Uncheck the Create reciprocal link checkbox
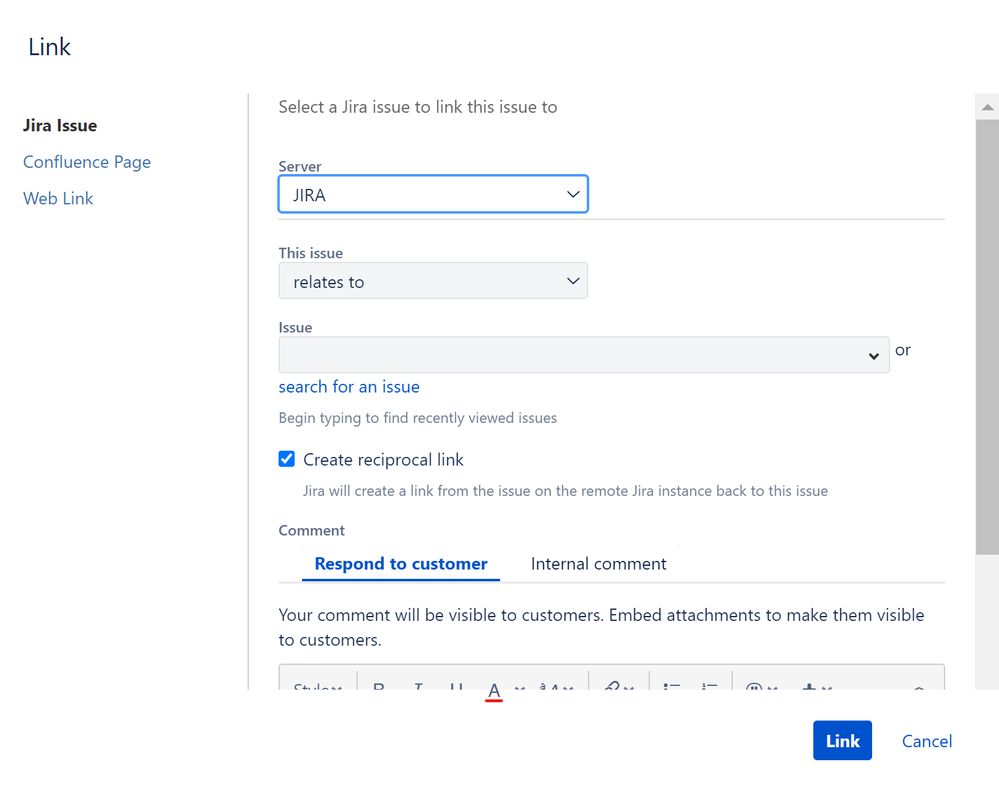999x790 pixels. [287, 459]
